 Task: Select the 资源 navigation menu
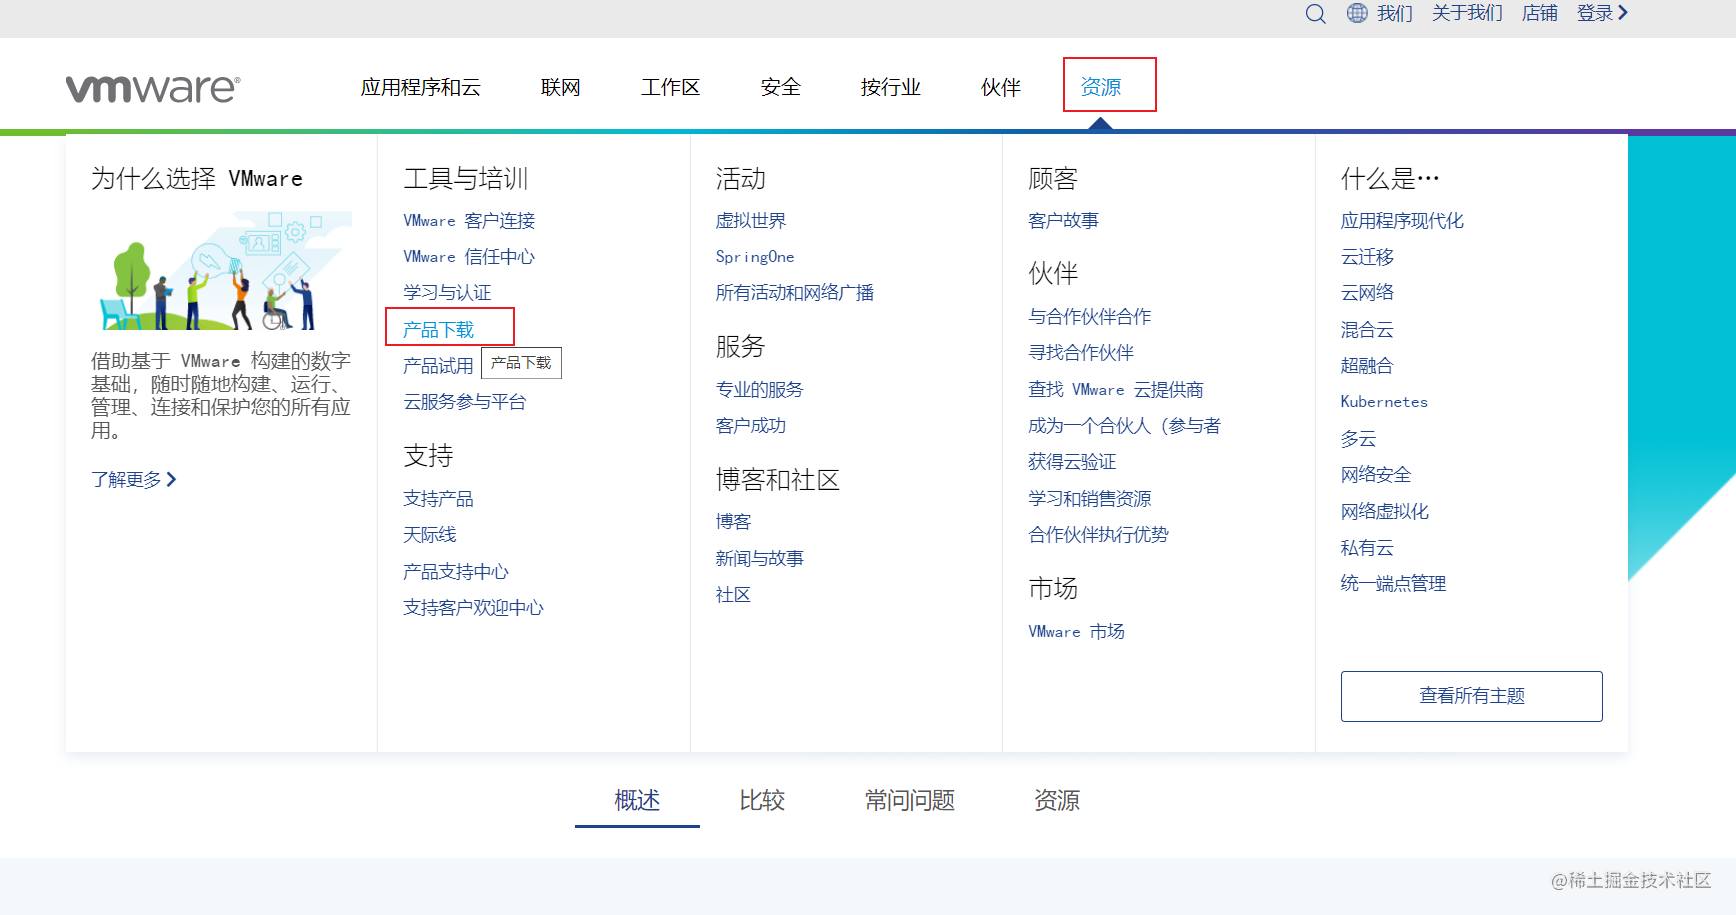tap(1100, 87)
